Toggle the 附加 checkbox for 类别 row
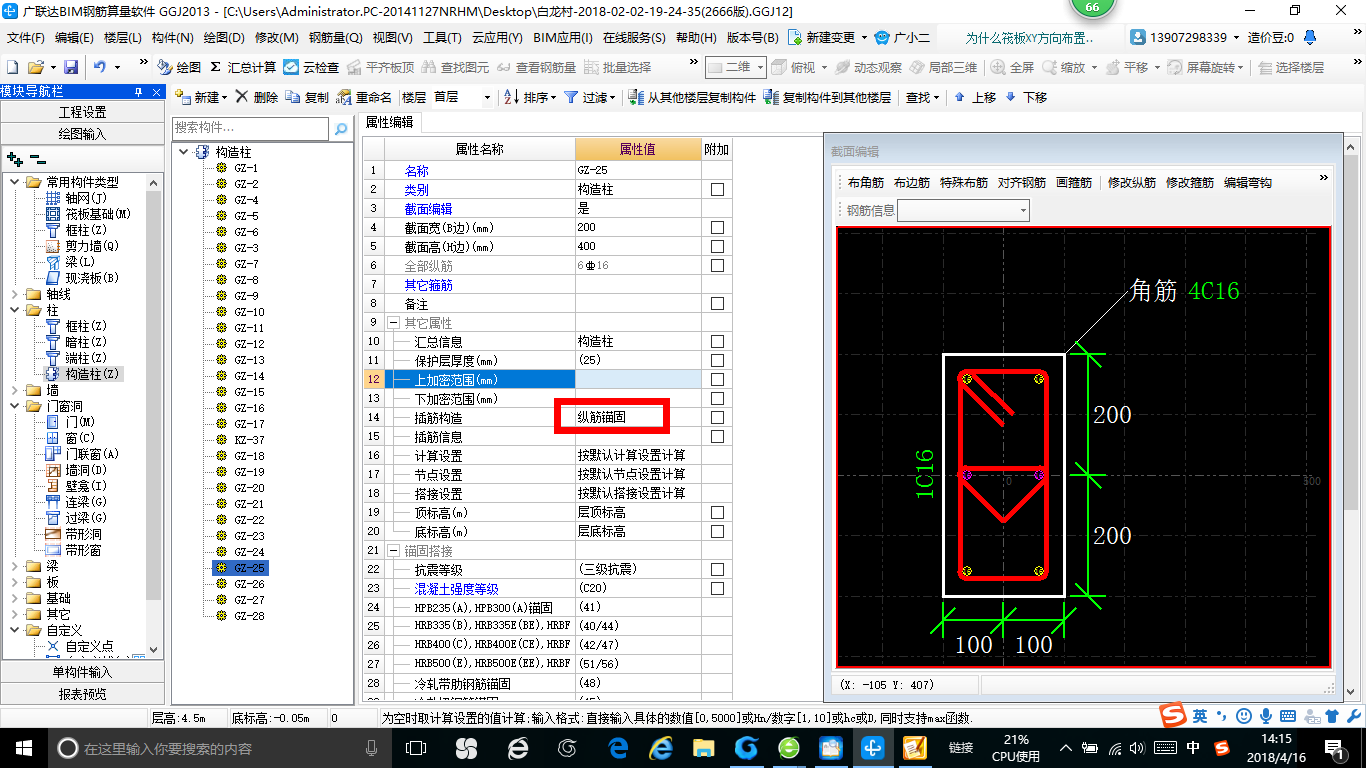This screenshot has height=768, width=1366. point(717,190)
